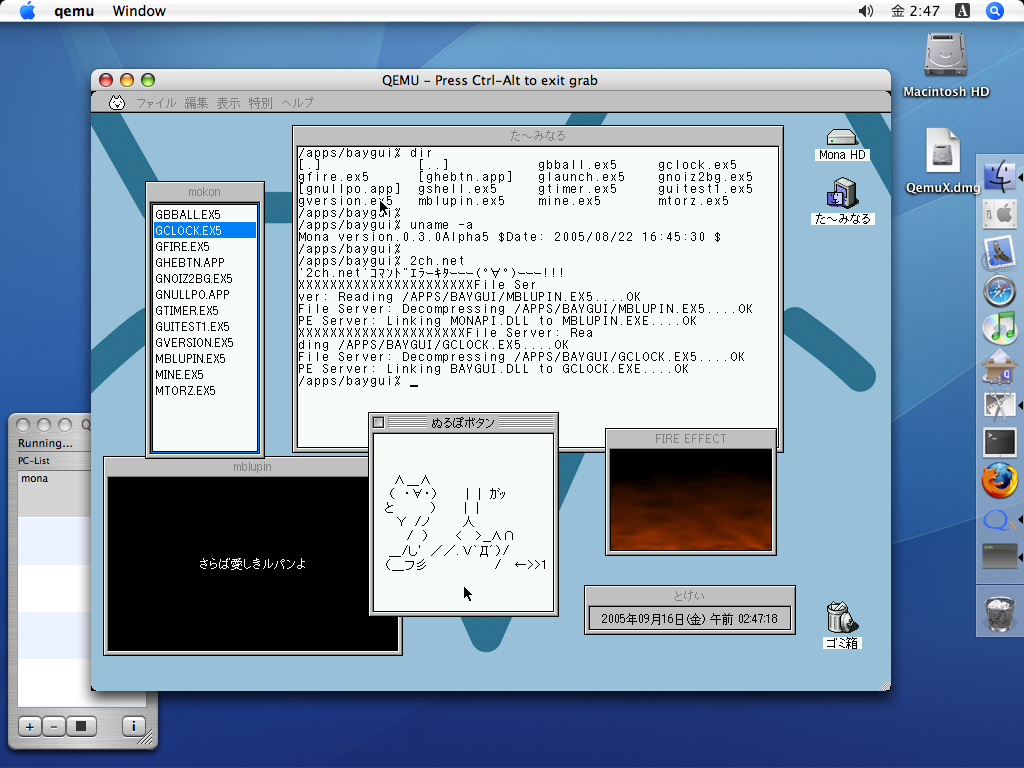Select GTIMER.EX5 in the mokon list
Image resolution: width=1024 pixels, height=768 pixels.
204,311
